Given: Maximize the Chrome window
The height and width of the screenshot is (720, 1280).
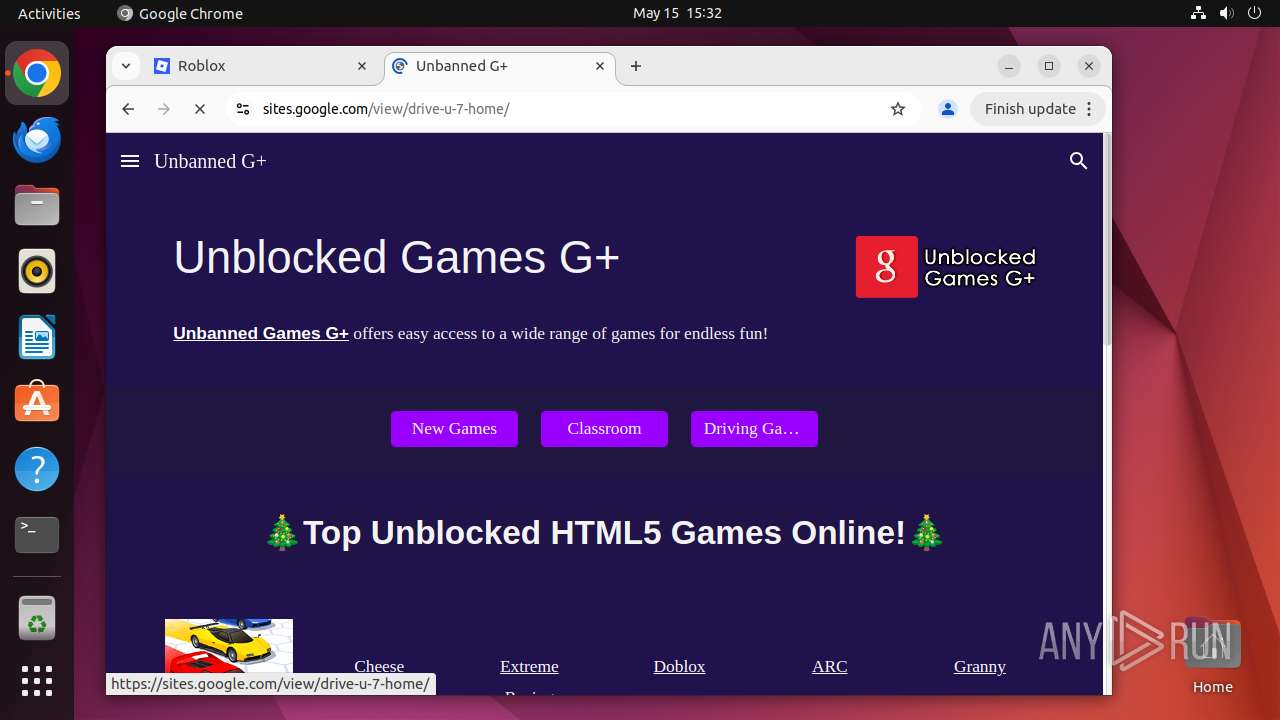Looking at the screenshot, I should (x=1049, y=66).
